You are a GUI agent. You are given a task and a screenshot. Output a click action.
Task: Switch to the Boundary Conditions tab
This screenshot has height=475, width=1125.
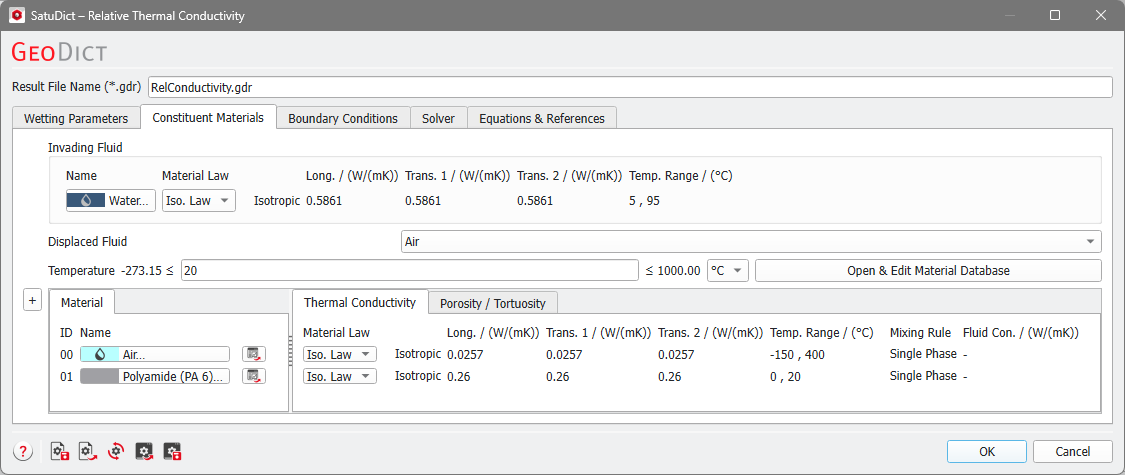(343, 118)
